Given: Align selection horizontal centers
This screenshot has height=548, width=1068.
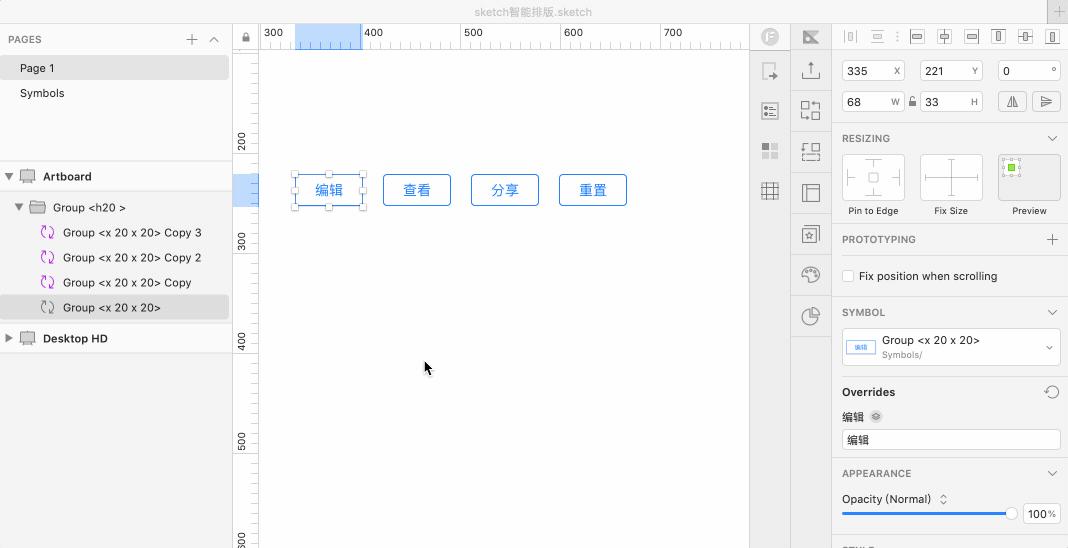Looking at the screenshot, I should coord(945,37).
